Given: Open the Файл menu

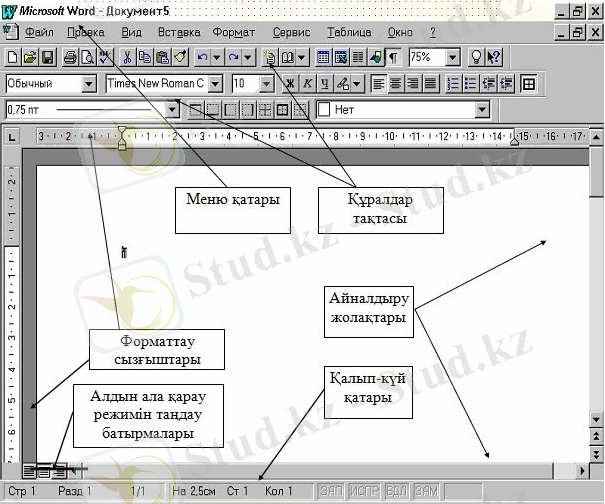Looking at the screenshot, I should pyautogui.click(x=40, y=32).
